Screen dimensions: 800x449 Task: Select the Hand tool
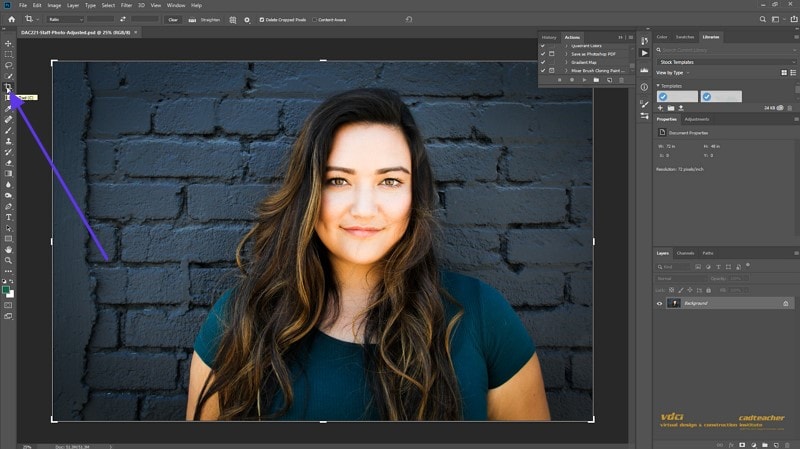[8, 250]
